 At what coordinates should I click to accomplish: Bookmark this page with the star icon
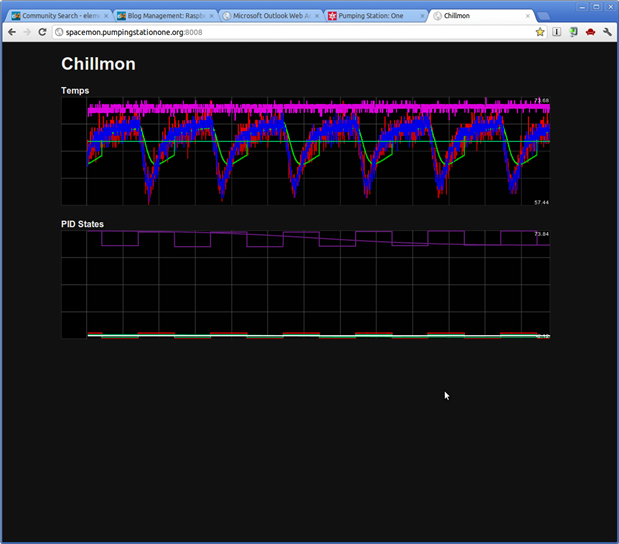tap(540, 32)
